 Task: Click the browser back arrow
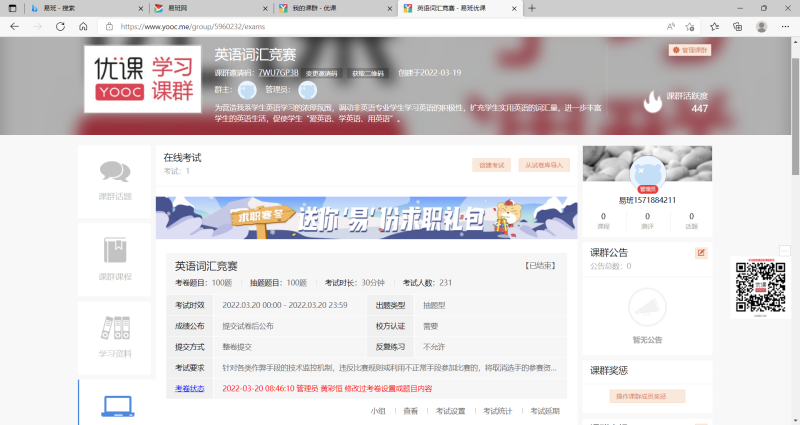(x=15, y=26)
